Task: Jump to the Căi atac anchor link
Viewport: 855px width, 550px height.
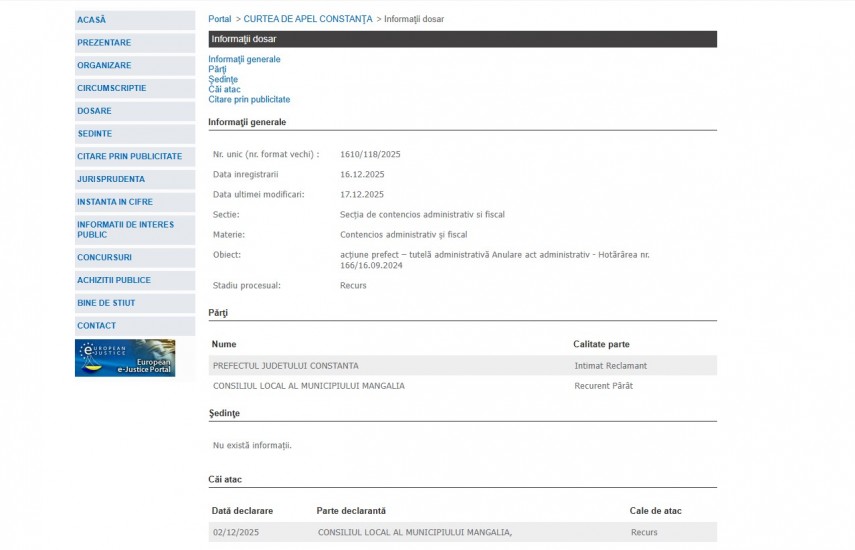Action: [224, 90]
